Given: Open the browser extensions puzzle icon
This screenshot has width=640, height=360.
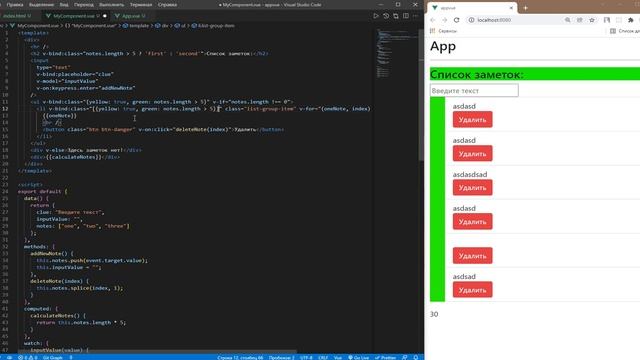Looking at the screenshot, I should (631, 20).
